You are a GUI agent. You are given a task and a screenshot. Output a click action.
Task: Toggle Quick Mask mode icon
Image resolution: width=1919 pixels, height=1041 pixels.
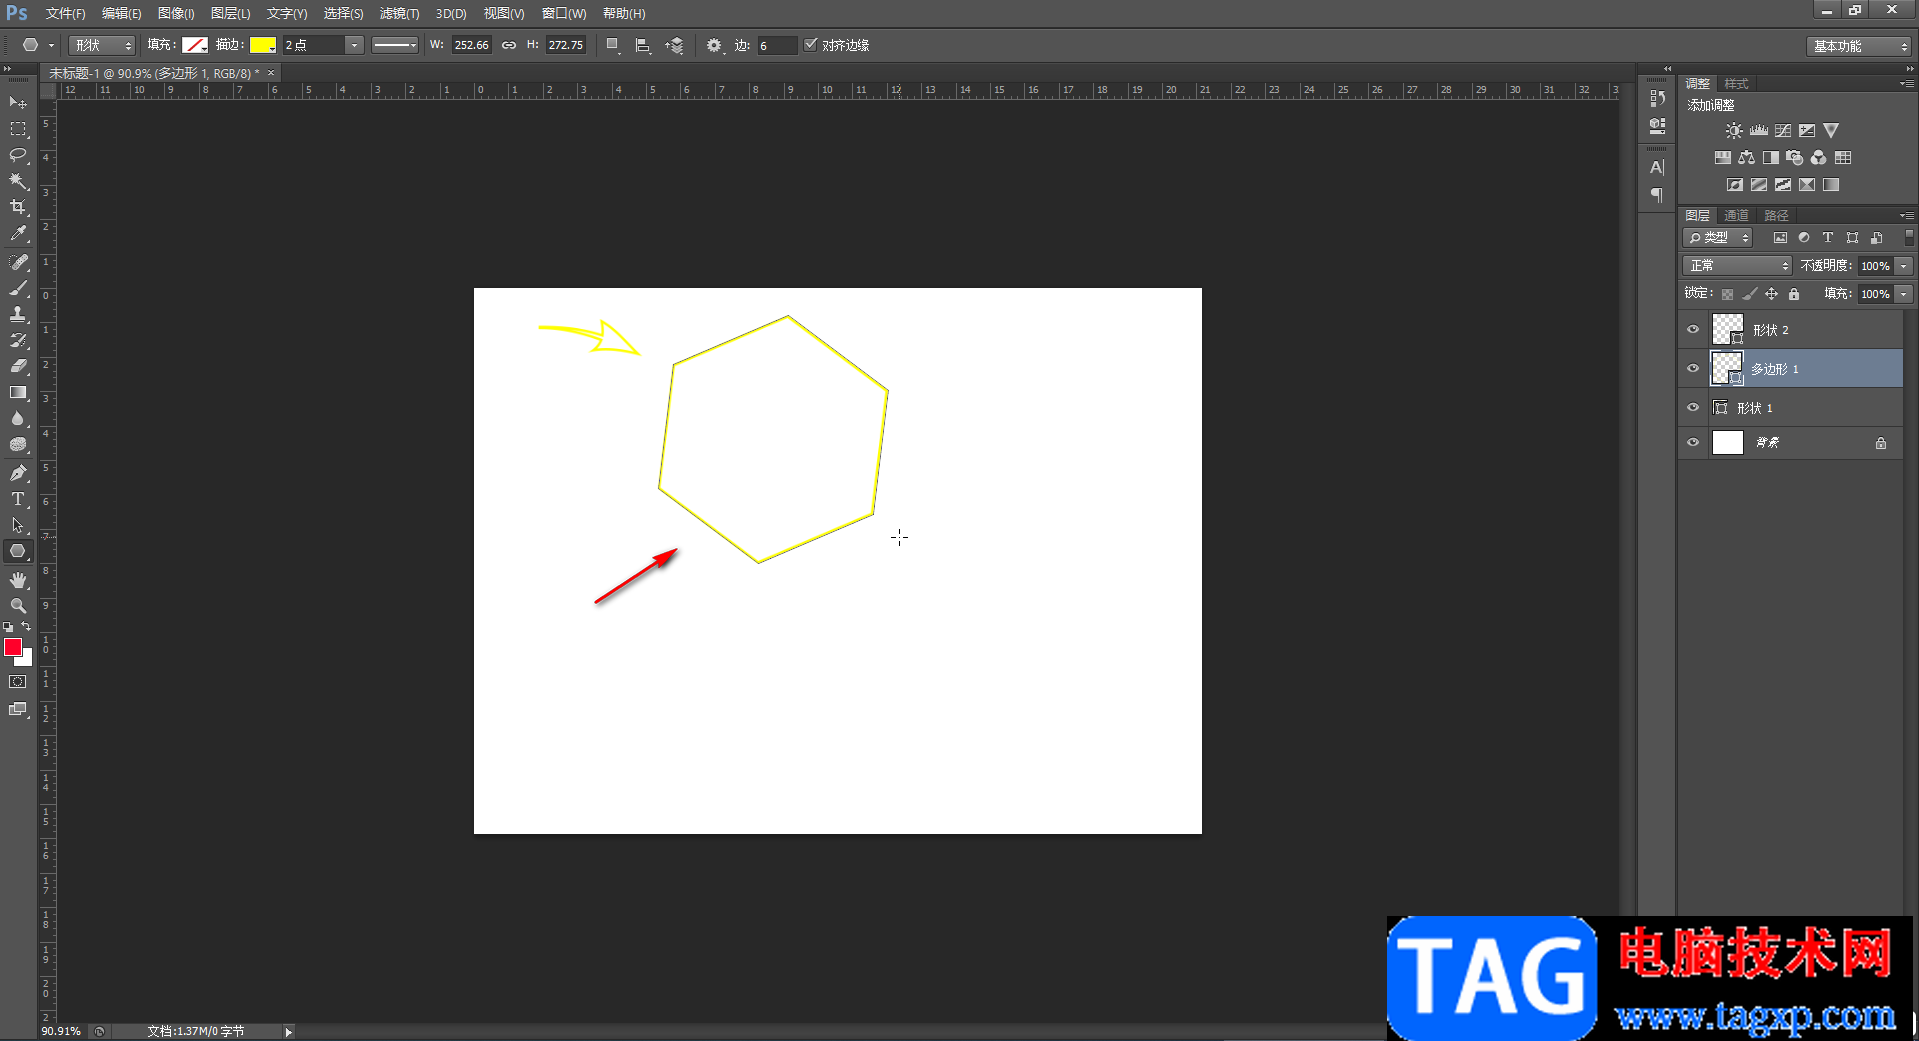pos(18,682)
